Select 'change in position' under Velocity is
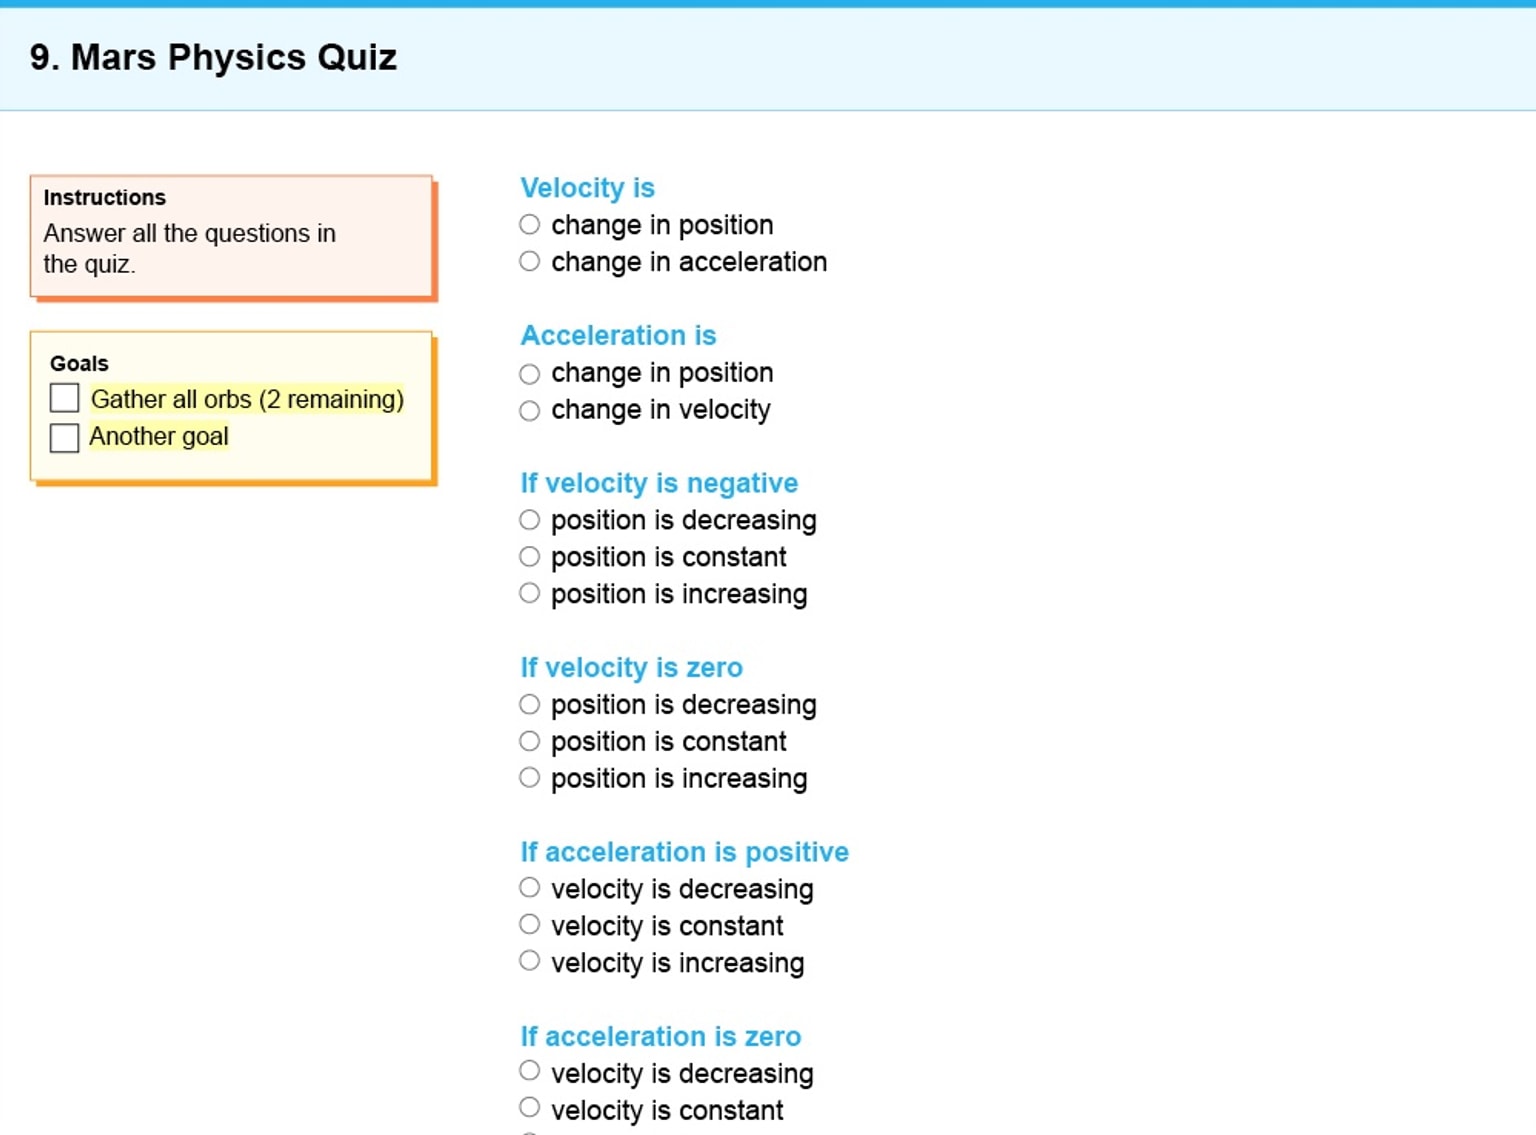 click(530, 225)
